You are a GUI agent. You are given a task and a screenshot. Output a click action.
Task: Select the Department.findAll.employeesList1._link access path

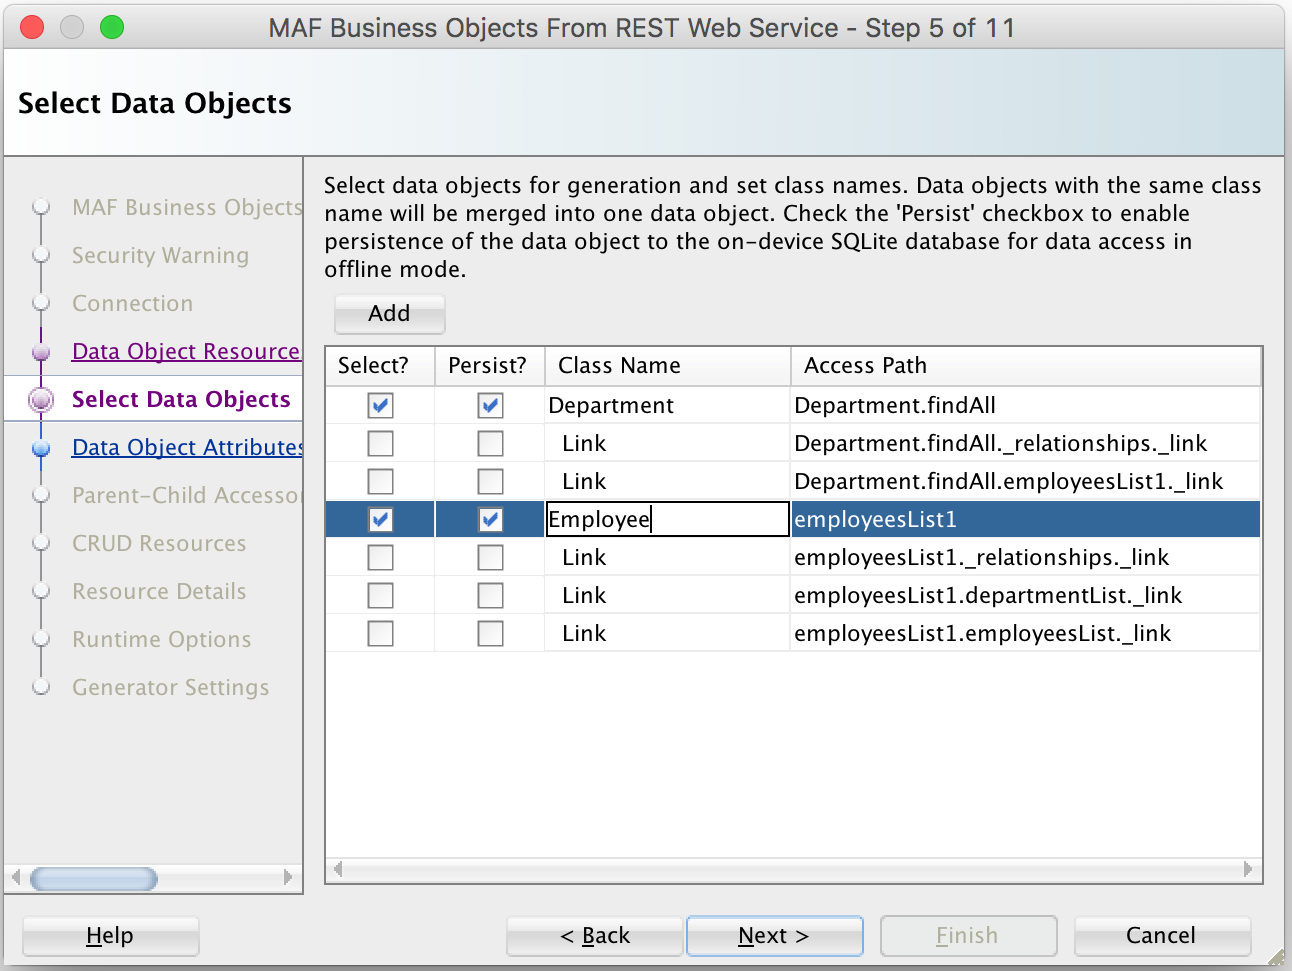pyautogui.click(x=1025, y=481)
